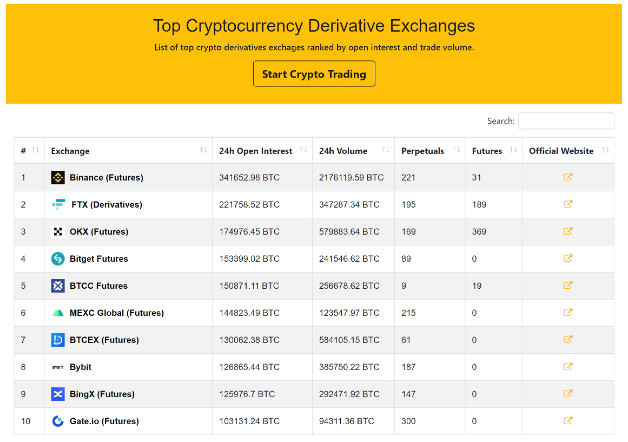Click the Top Cryptocurrency Derivative Exchanges heading
The width and height of the screenshot is (628, 442).
(x=314, y=26)
